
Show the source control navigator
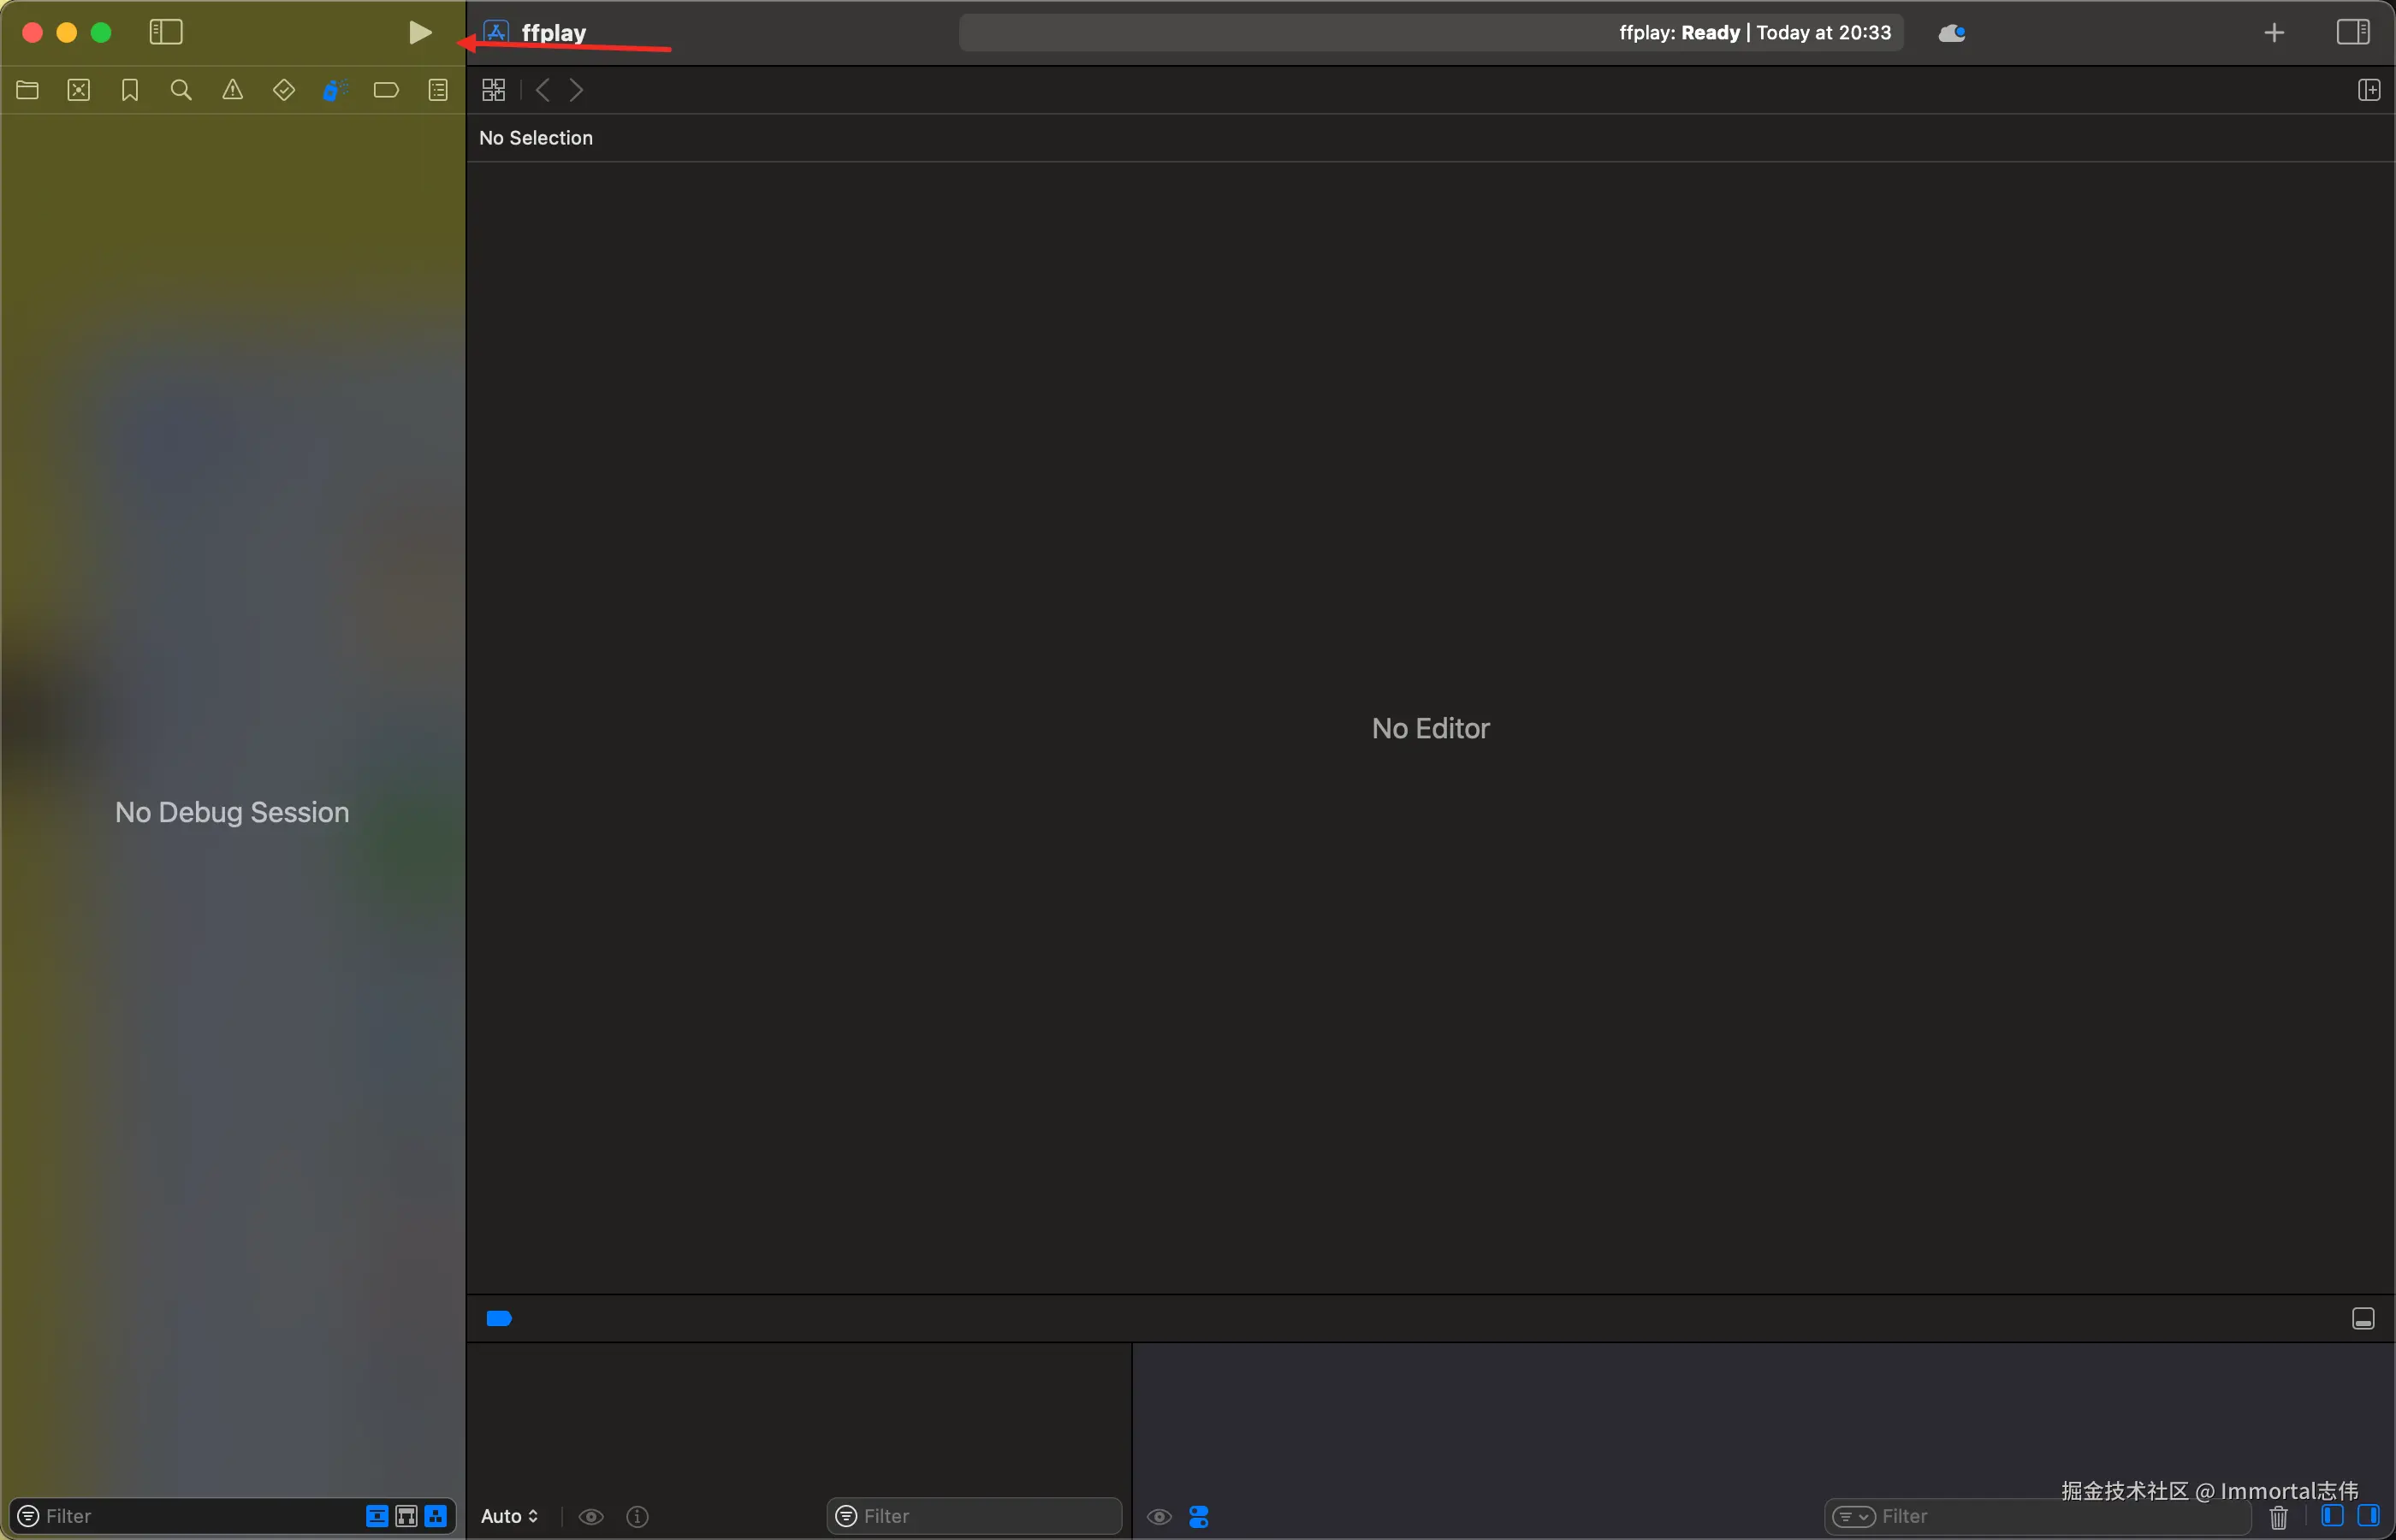[79, 91]
